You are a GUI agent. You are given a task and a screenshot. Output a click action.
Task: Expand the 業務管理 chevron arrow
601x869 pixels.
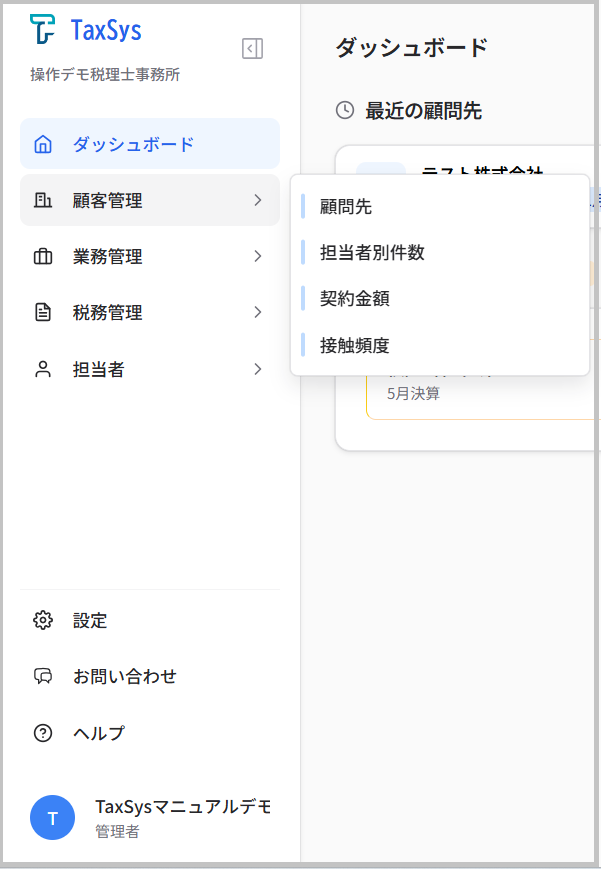pyautogui.click(x=258, y=256)
